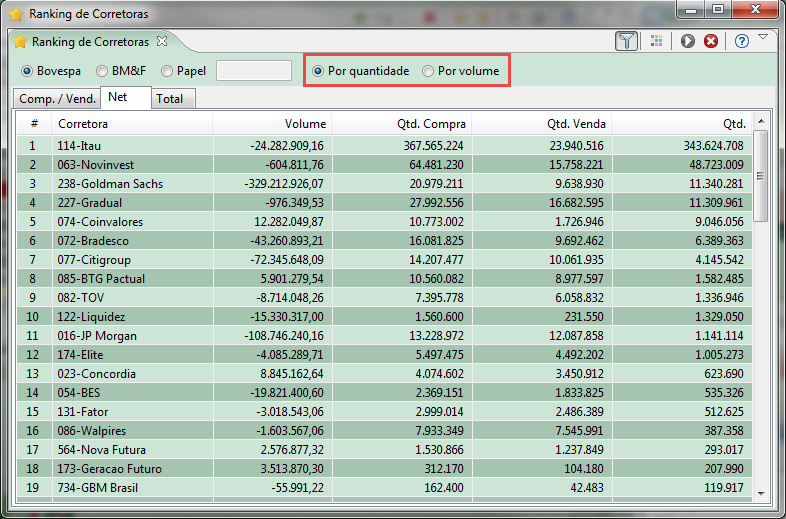The width and height of the screenshot is (786, 519).
Task: Click Qtd. value 343.624.708
Action: [714, 146]
